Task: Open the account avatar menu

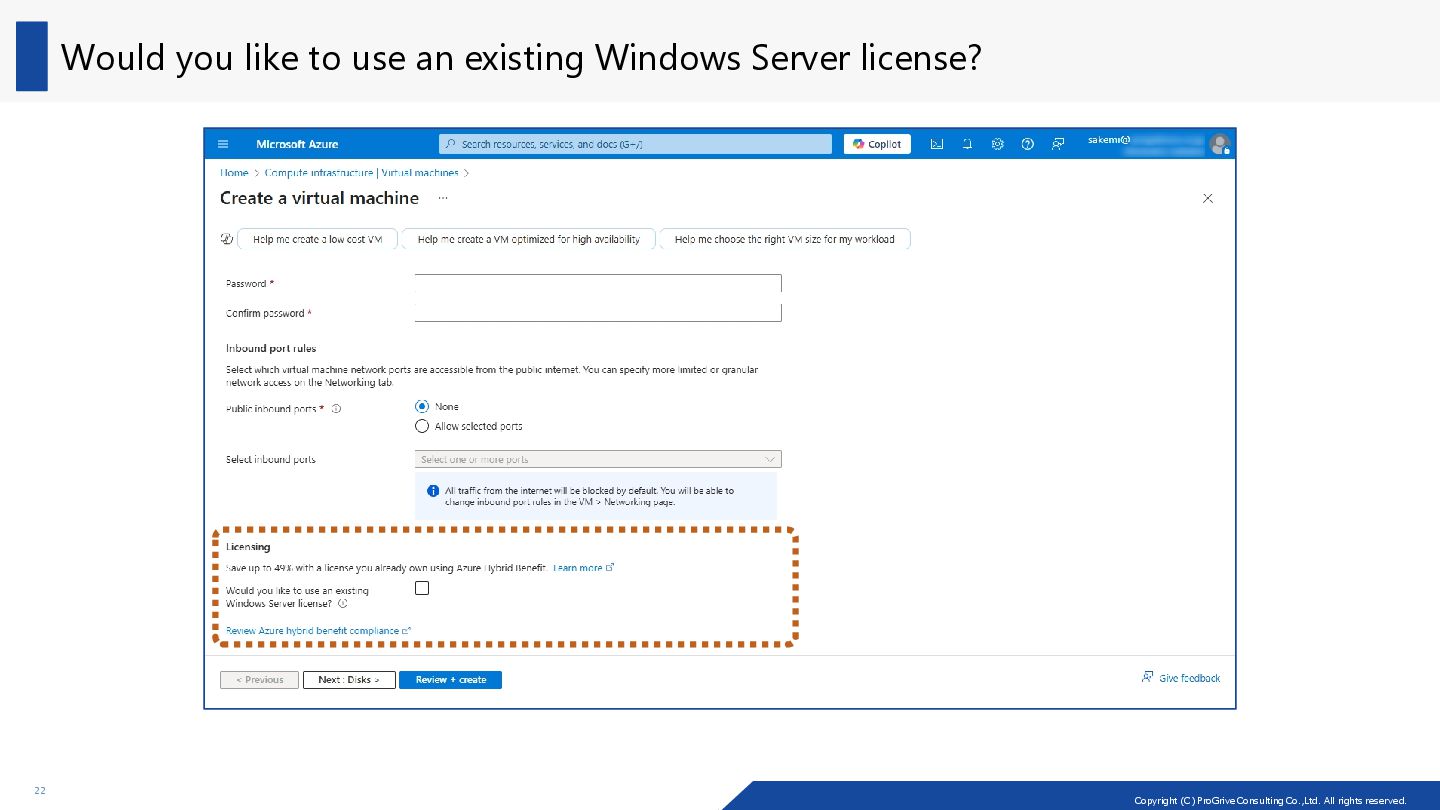Action: tap(1219, 144)
